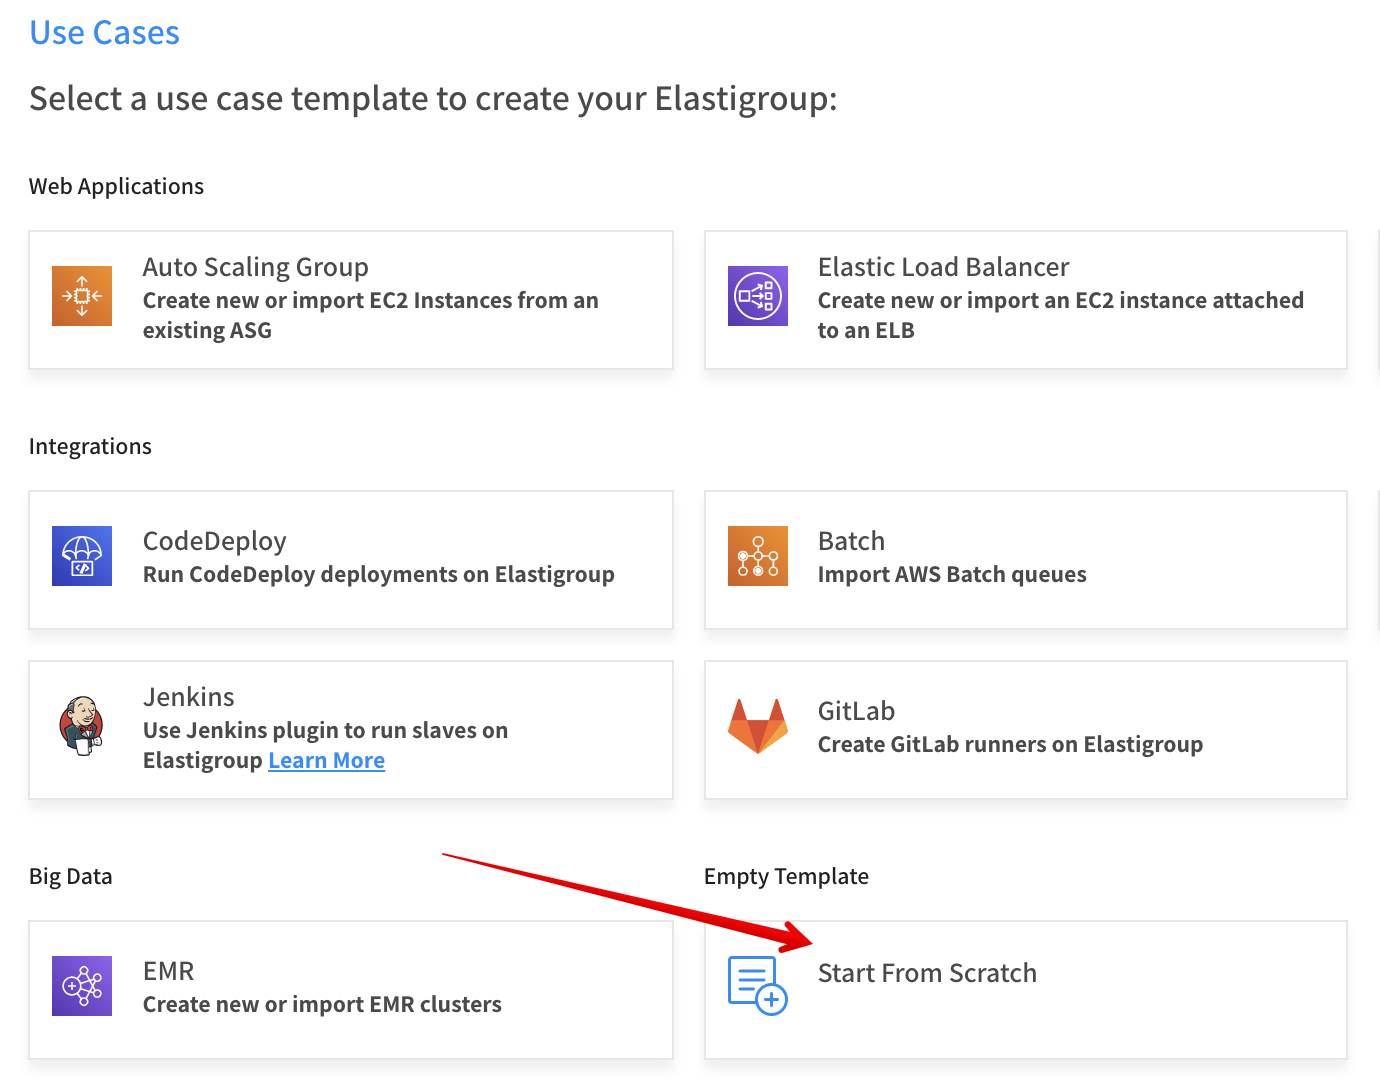Image resolution: width=1380 pixels, height=1082 pixels.
Task: Pick the CodeDeploy card title
Action: [x=214, y=541]
